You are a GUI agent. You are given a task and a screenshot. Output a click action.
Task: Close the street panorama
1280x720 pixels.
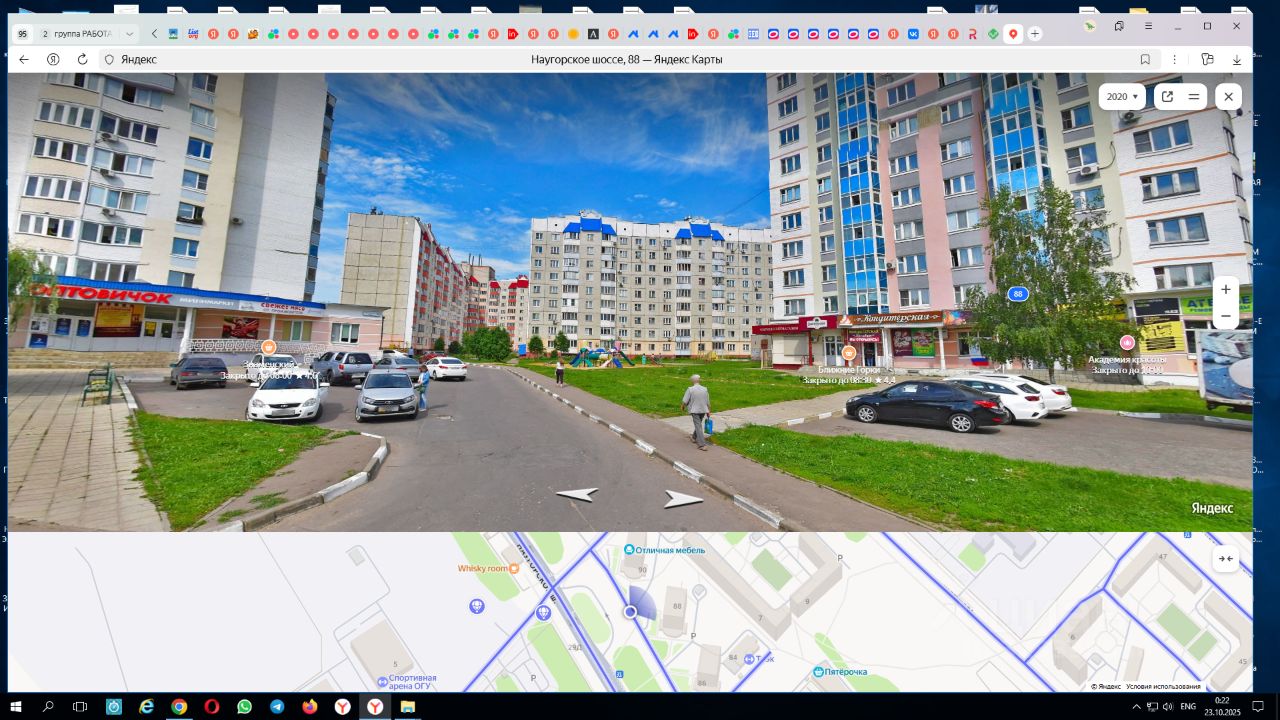click(x=1228, y=97)
